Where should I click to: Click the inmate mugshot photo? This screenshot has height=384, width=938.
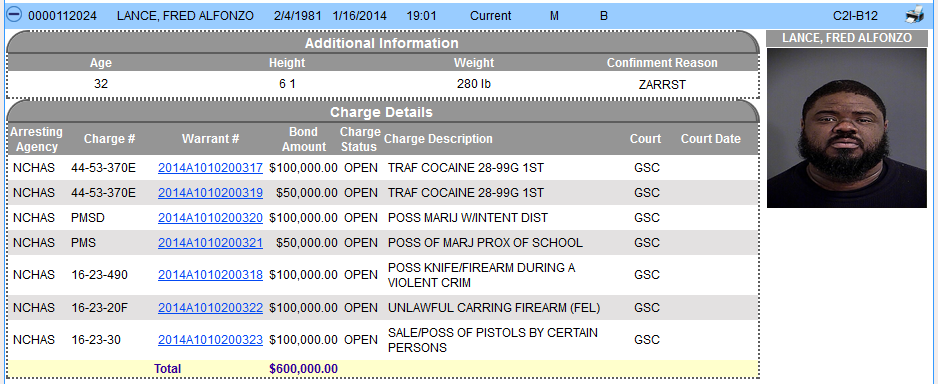[x=846, y=128]
